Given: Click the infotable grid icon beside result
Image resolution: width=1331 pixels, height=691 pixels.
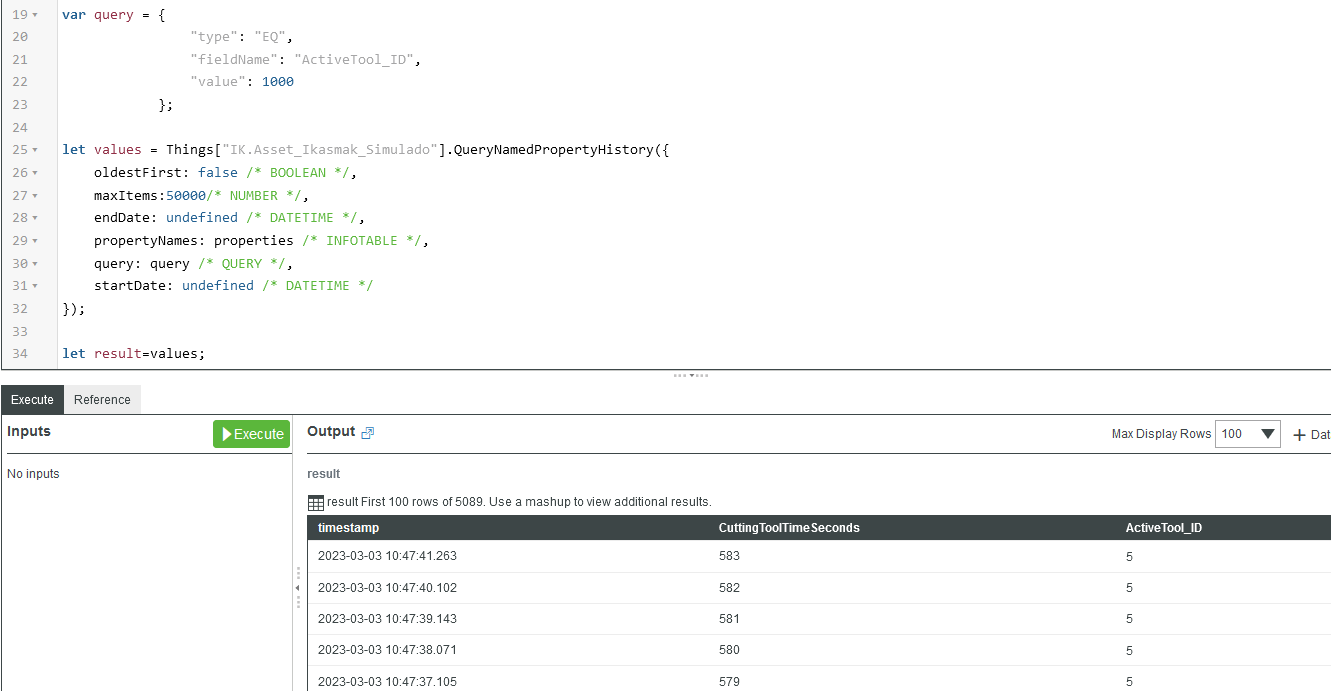Looking at the screenshot, I should click(x=316, y=502).
